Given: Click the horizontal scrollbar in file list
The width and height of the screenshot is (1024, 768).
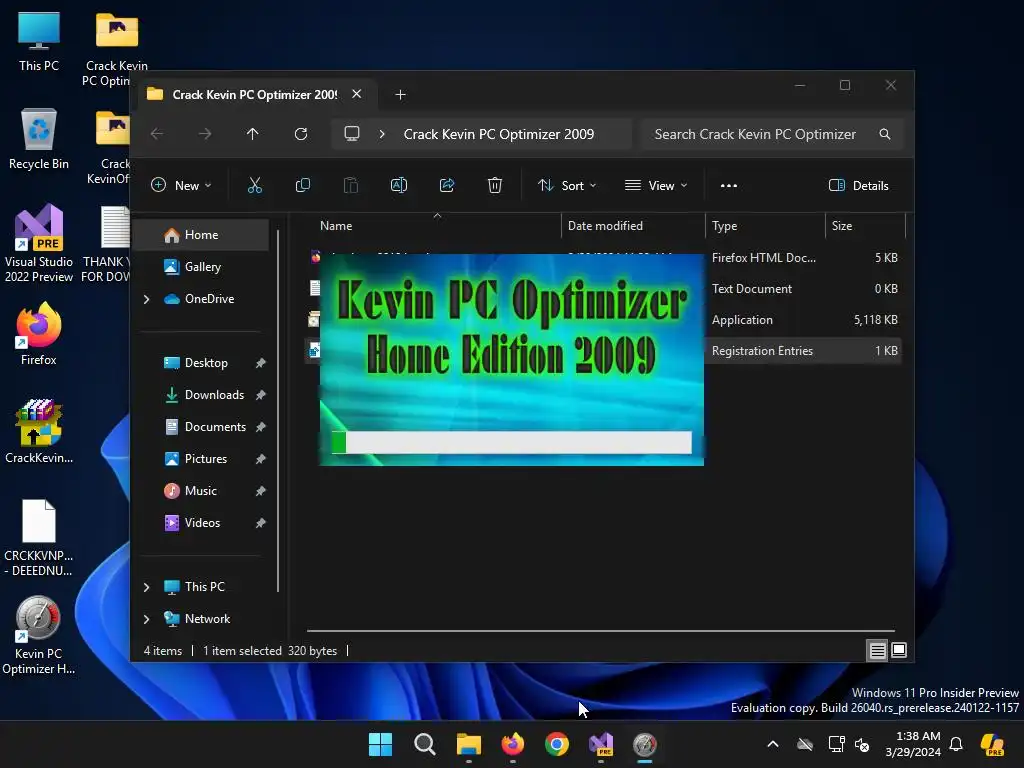Looking at the screenshot, I should point(601,631).
